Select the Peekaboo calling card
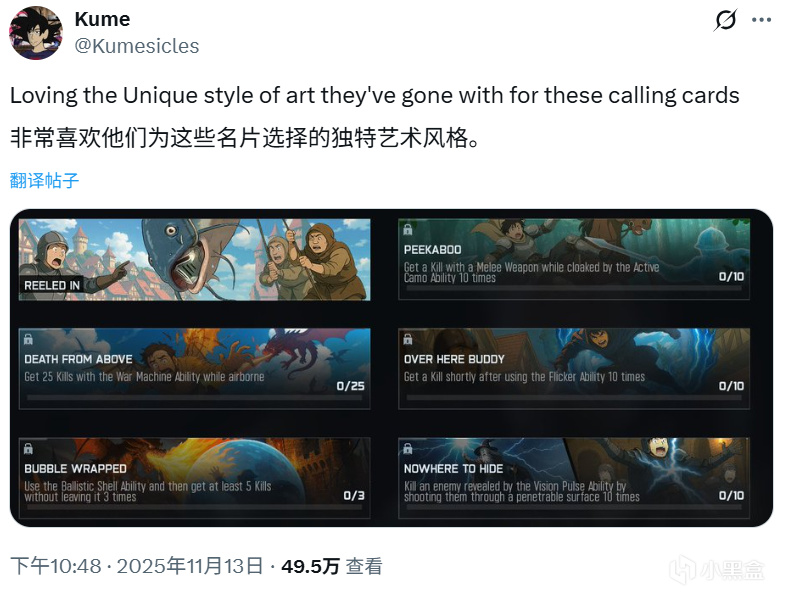This screenshot has height=600, width=787. tap(574, 259)
